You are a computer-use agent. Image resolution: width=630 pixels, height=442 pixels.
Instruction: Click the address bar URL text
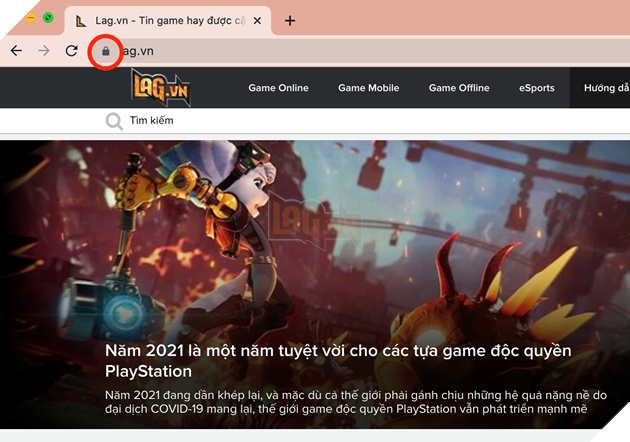tap(138, 51)
